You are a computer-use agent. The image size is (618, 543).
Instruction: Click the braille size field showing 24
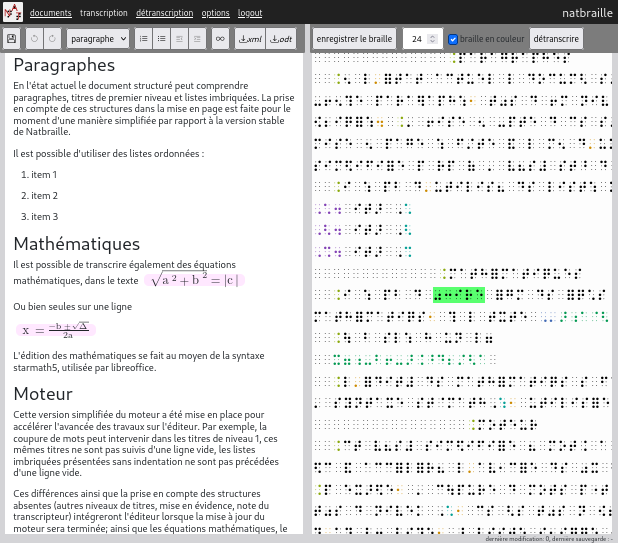click(x=422, y=39)
